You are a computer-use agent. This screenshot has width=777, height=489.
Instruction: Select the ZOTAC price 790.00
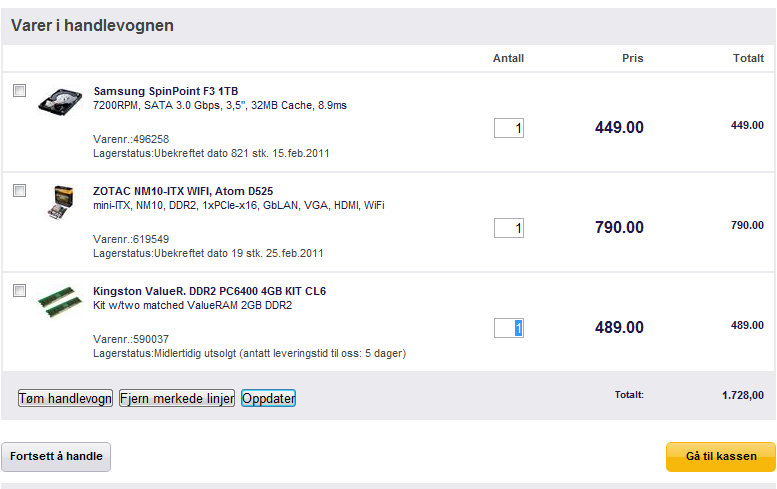coord(619,227)
